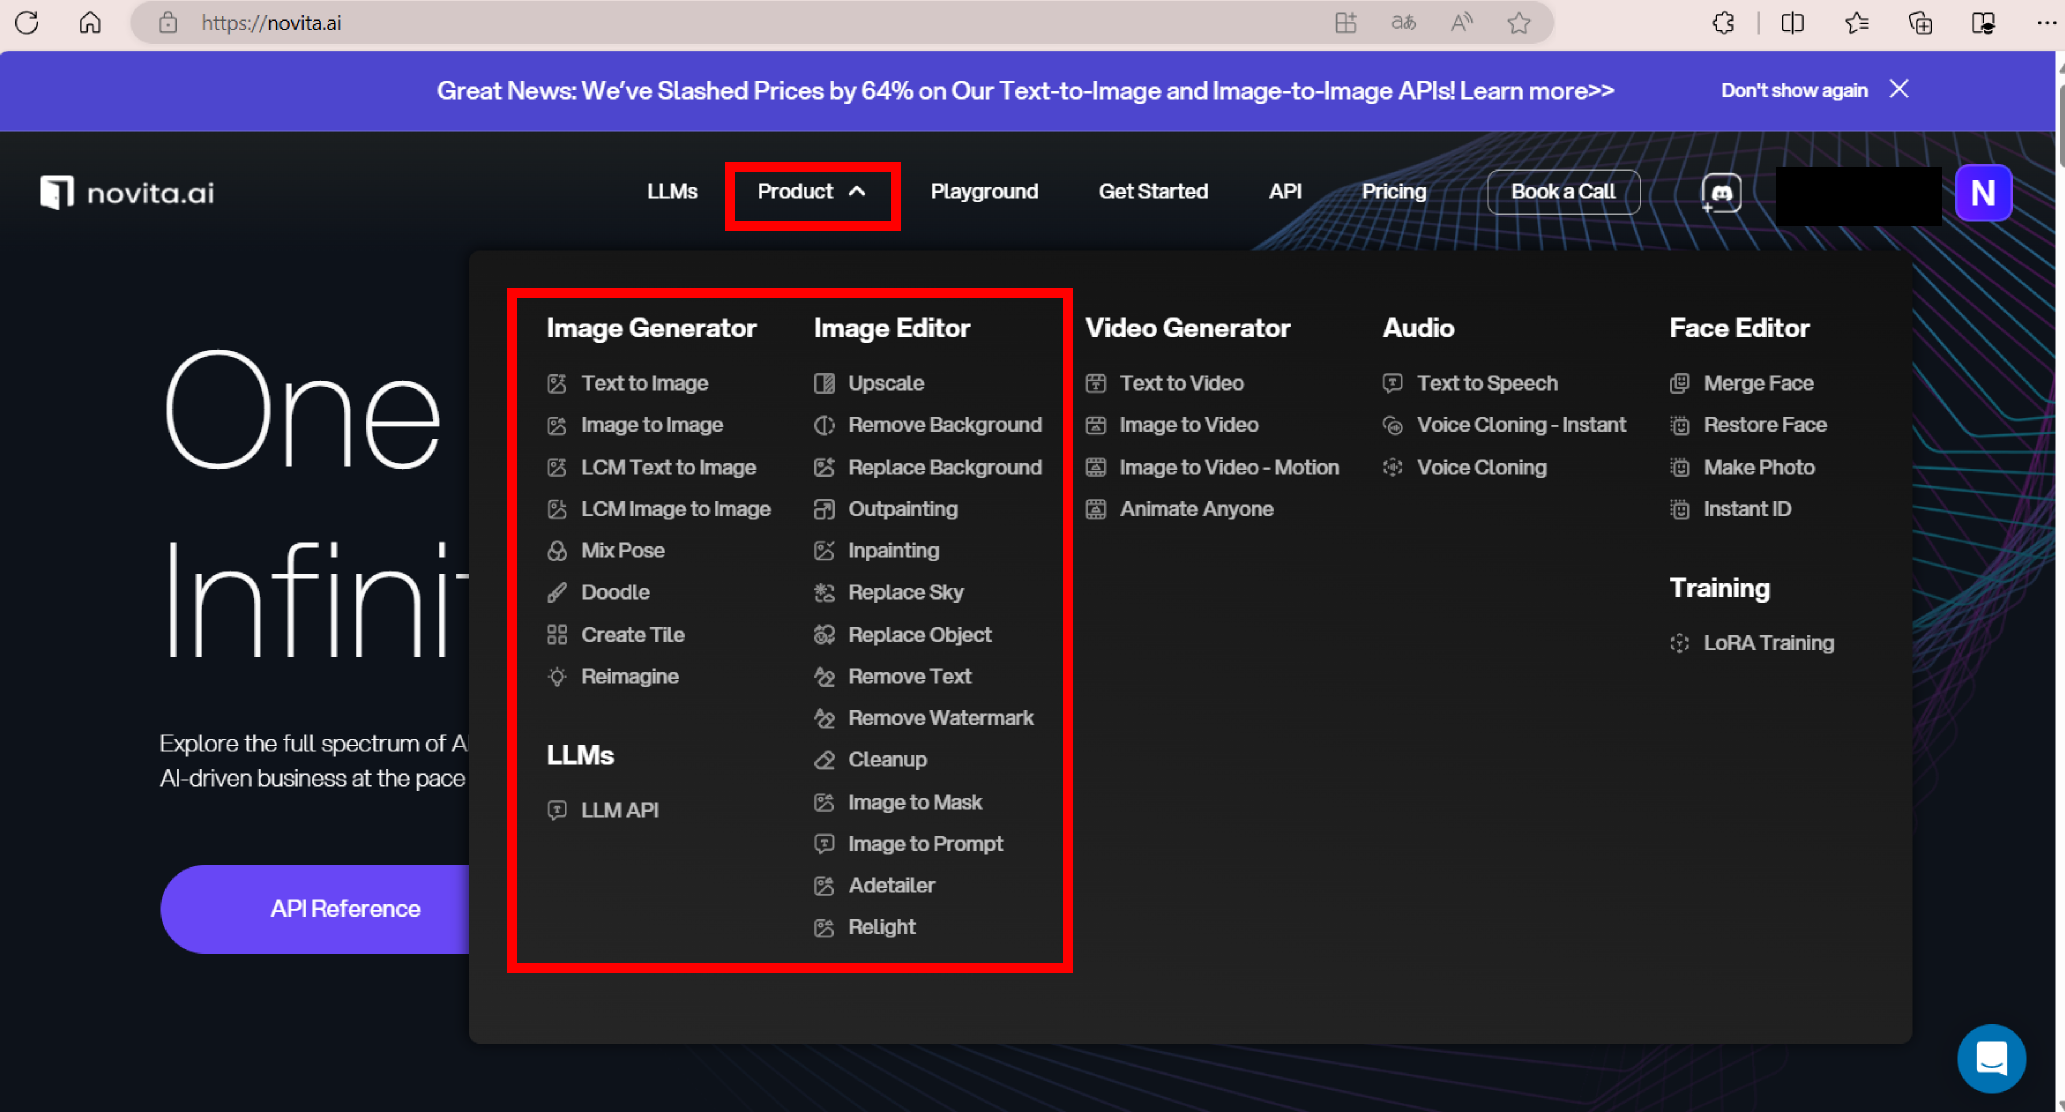Click the novita.ai logo
The width and height of the screenshot is (2065, 1112).
127,192
